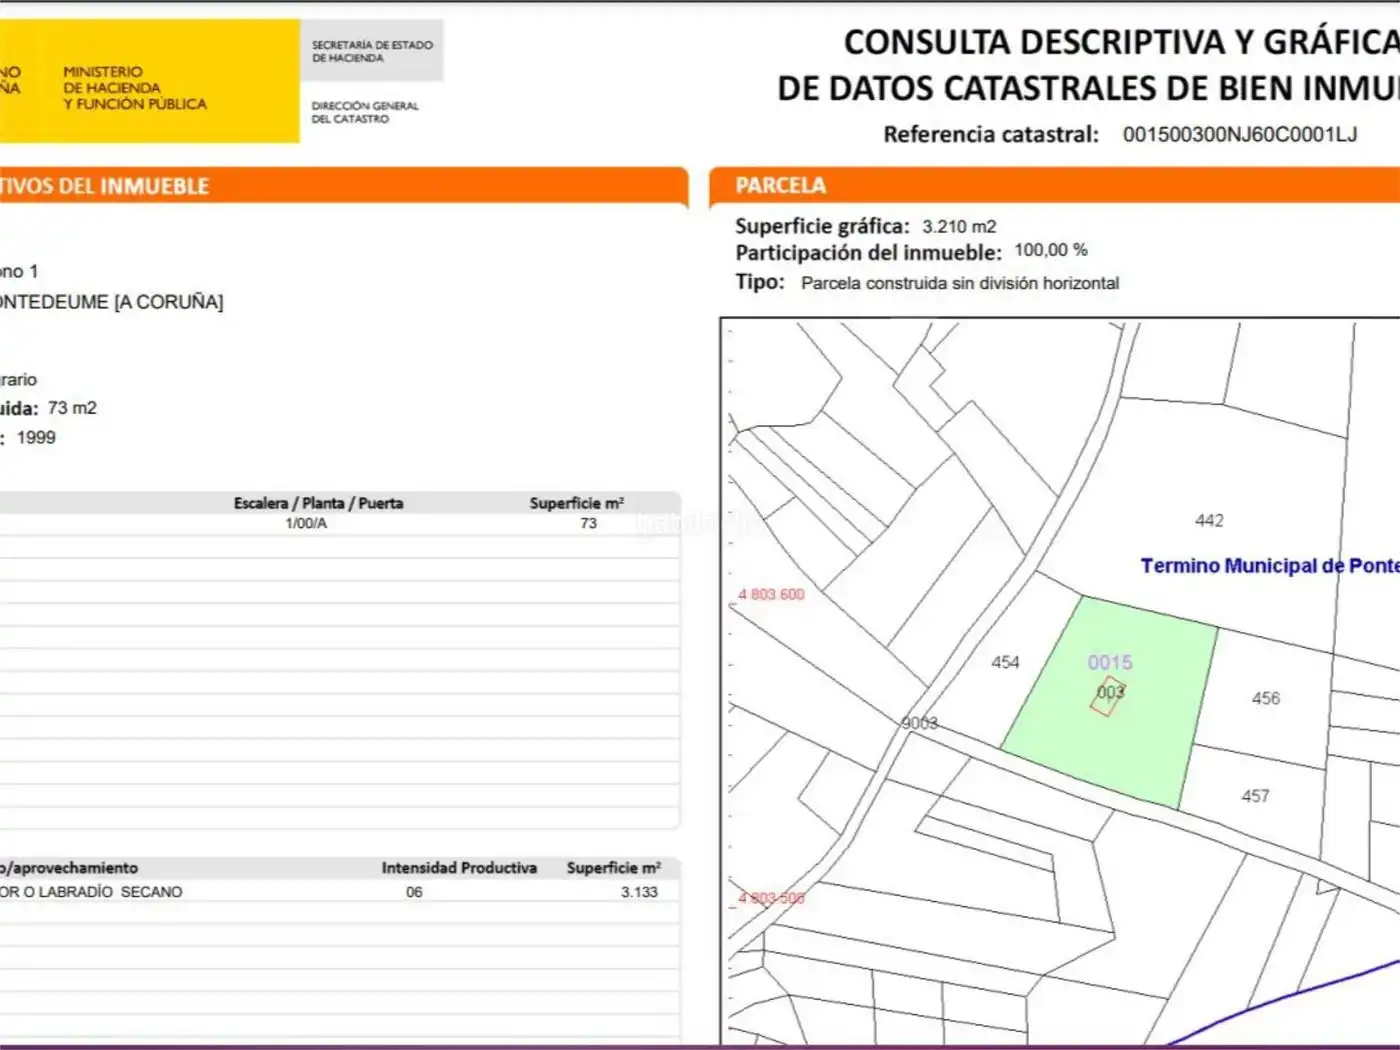Select the 'LABRADÍO SECANO' crop cell
Image resolution: width=1400 pixels, height=1050 pixels.
91,892
